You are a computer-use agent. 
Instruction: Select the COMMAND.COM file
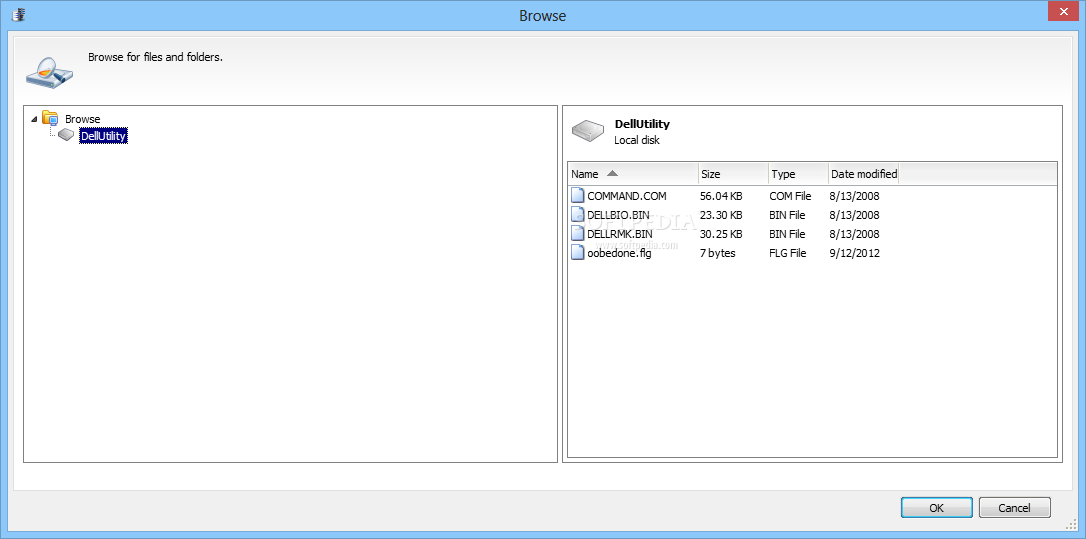click(x=627, y=196)
